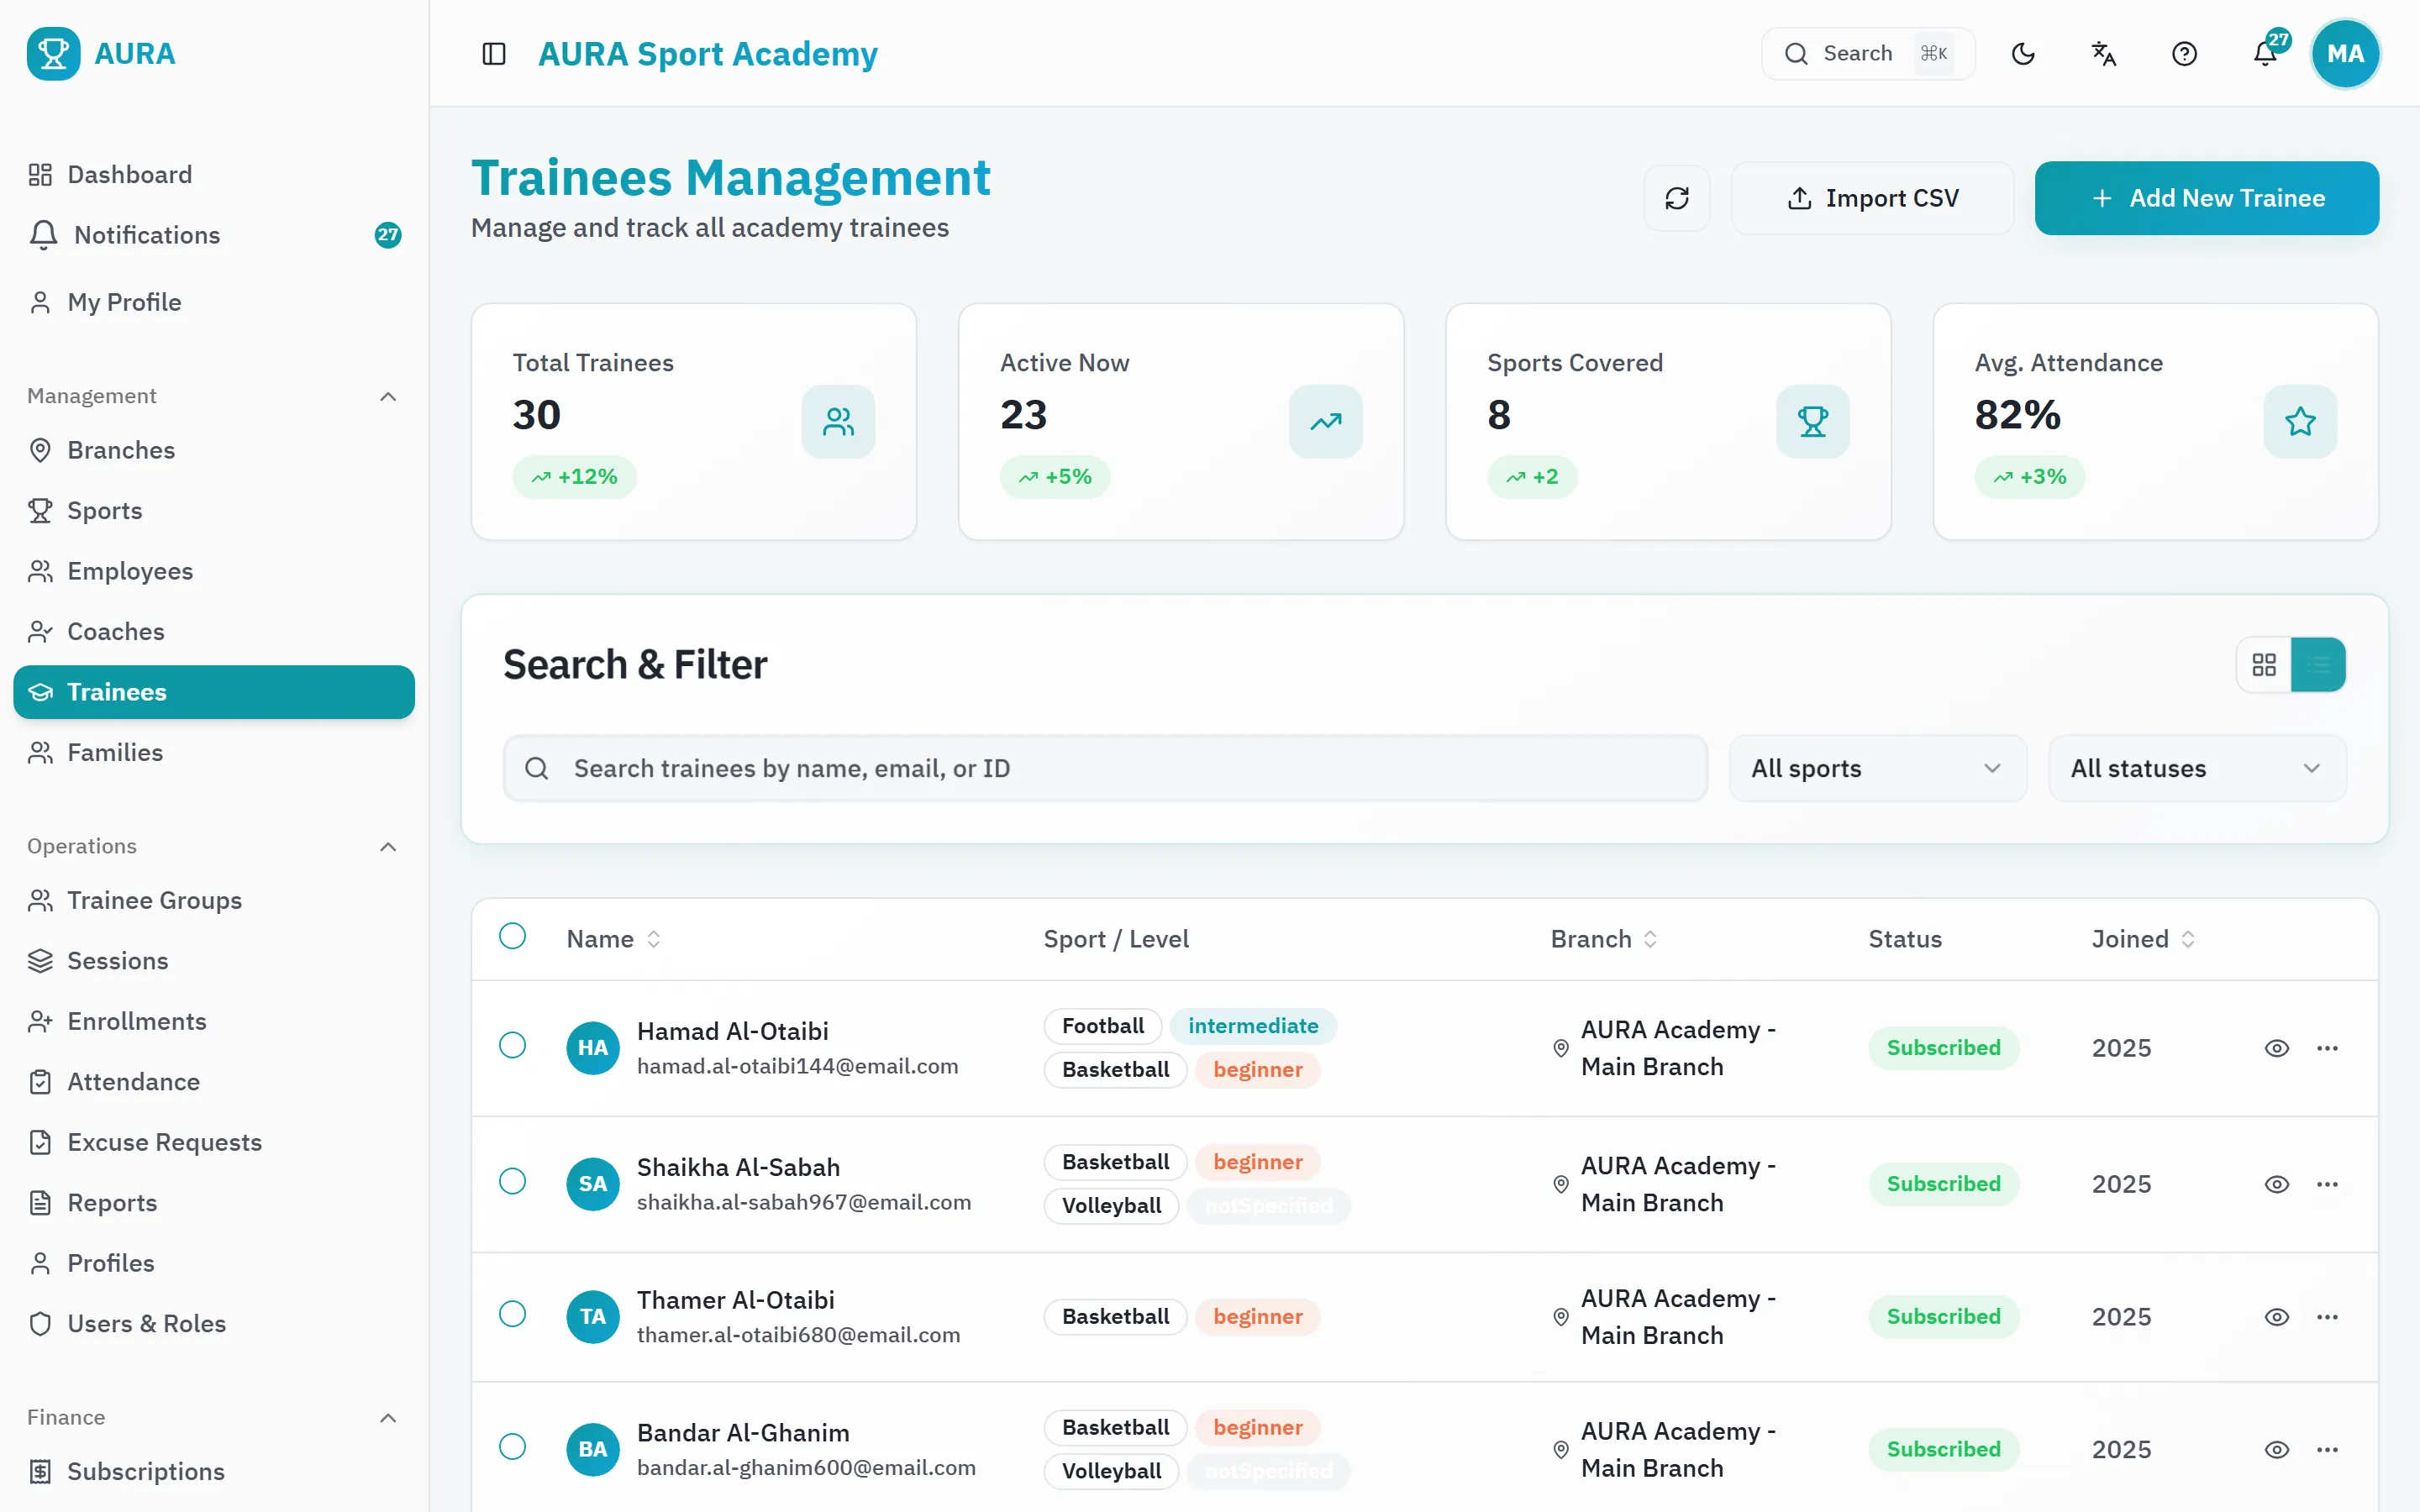
Task: Go to Coaches in sidebar
Action: [x=214, y=632]
